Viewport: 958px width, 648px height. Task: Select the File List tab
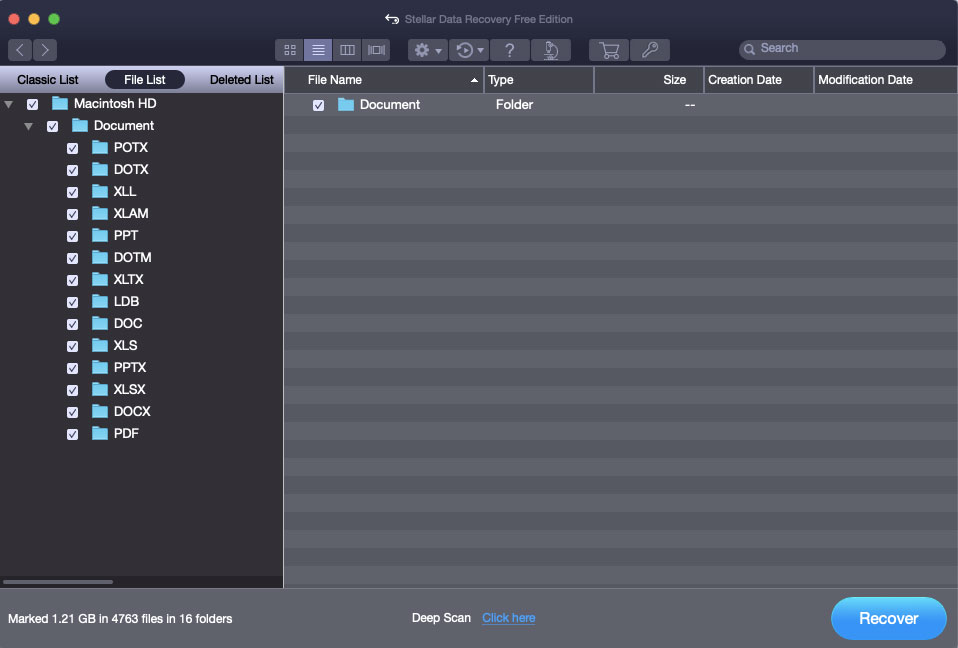(145, 80)
